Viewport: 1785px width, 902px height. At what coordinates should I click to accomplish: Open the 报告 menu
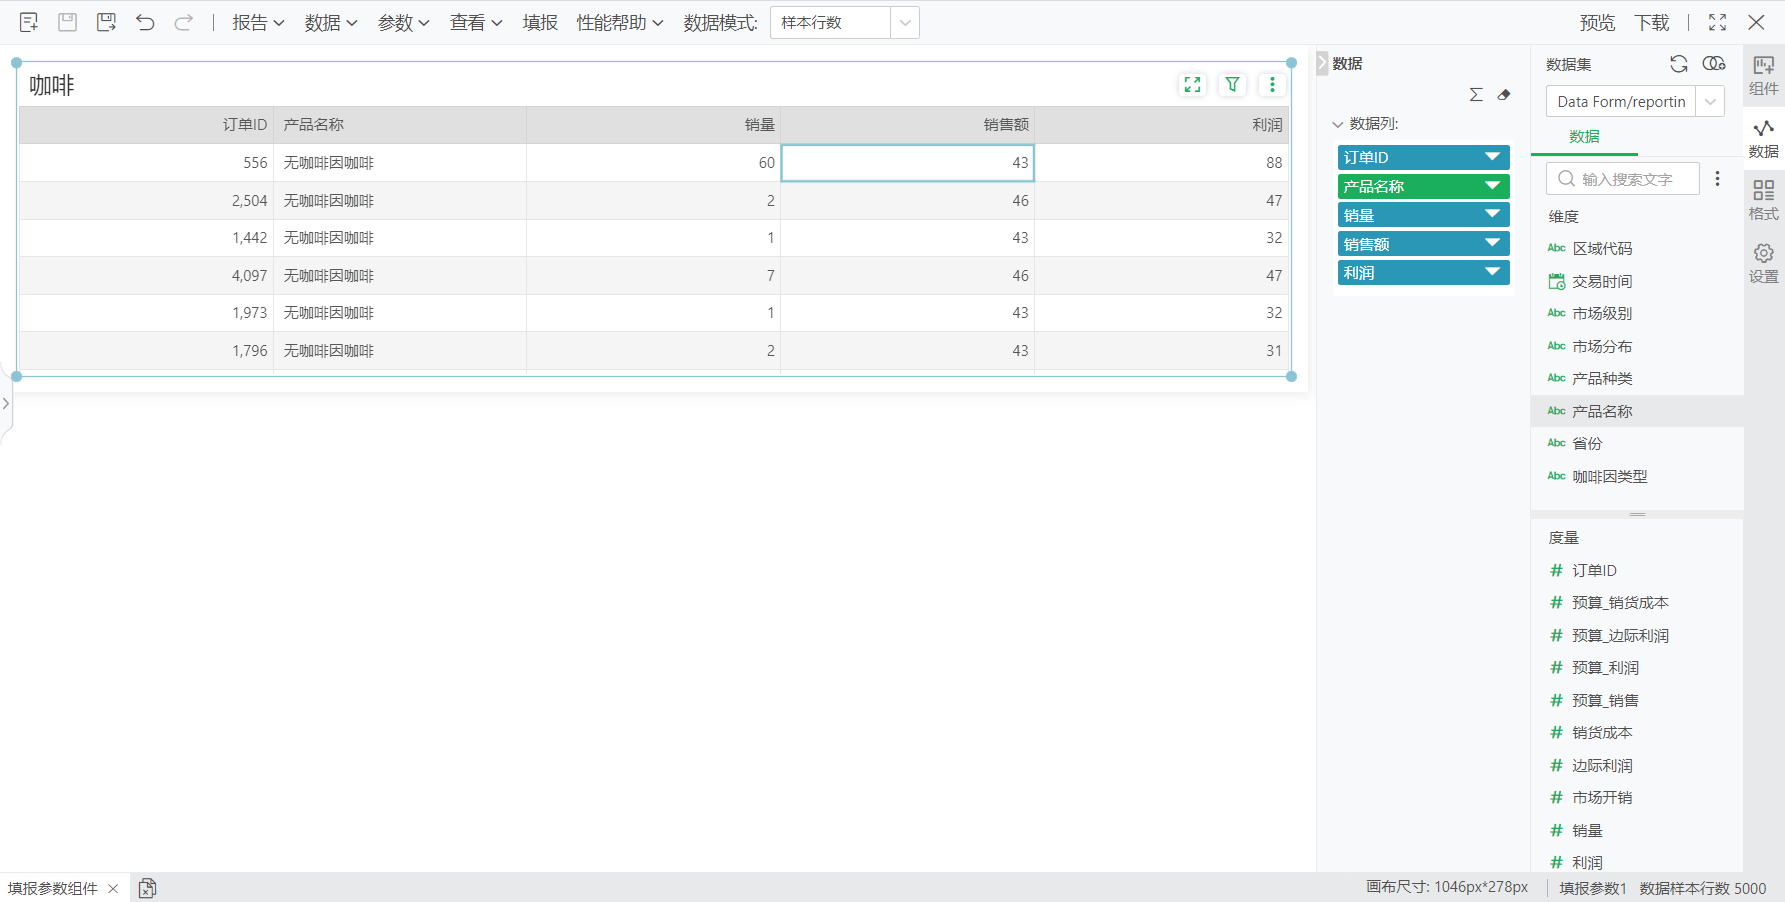pos(258,22)
